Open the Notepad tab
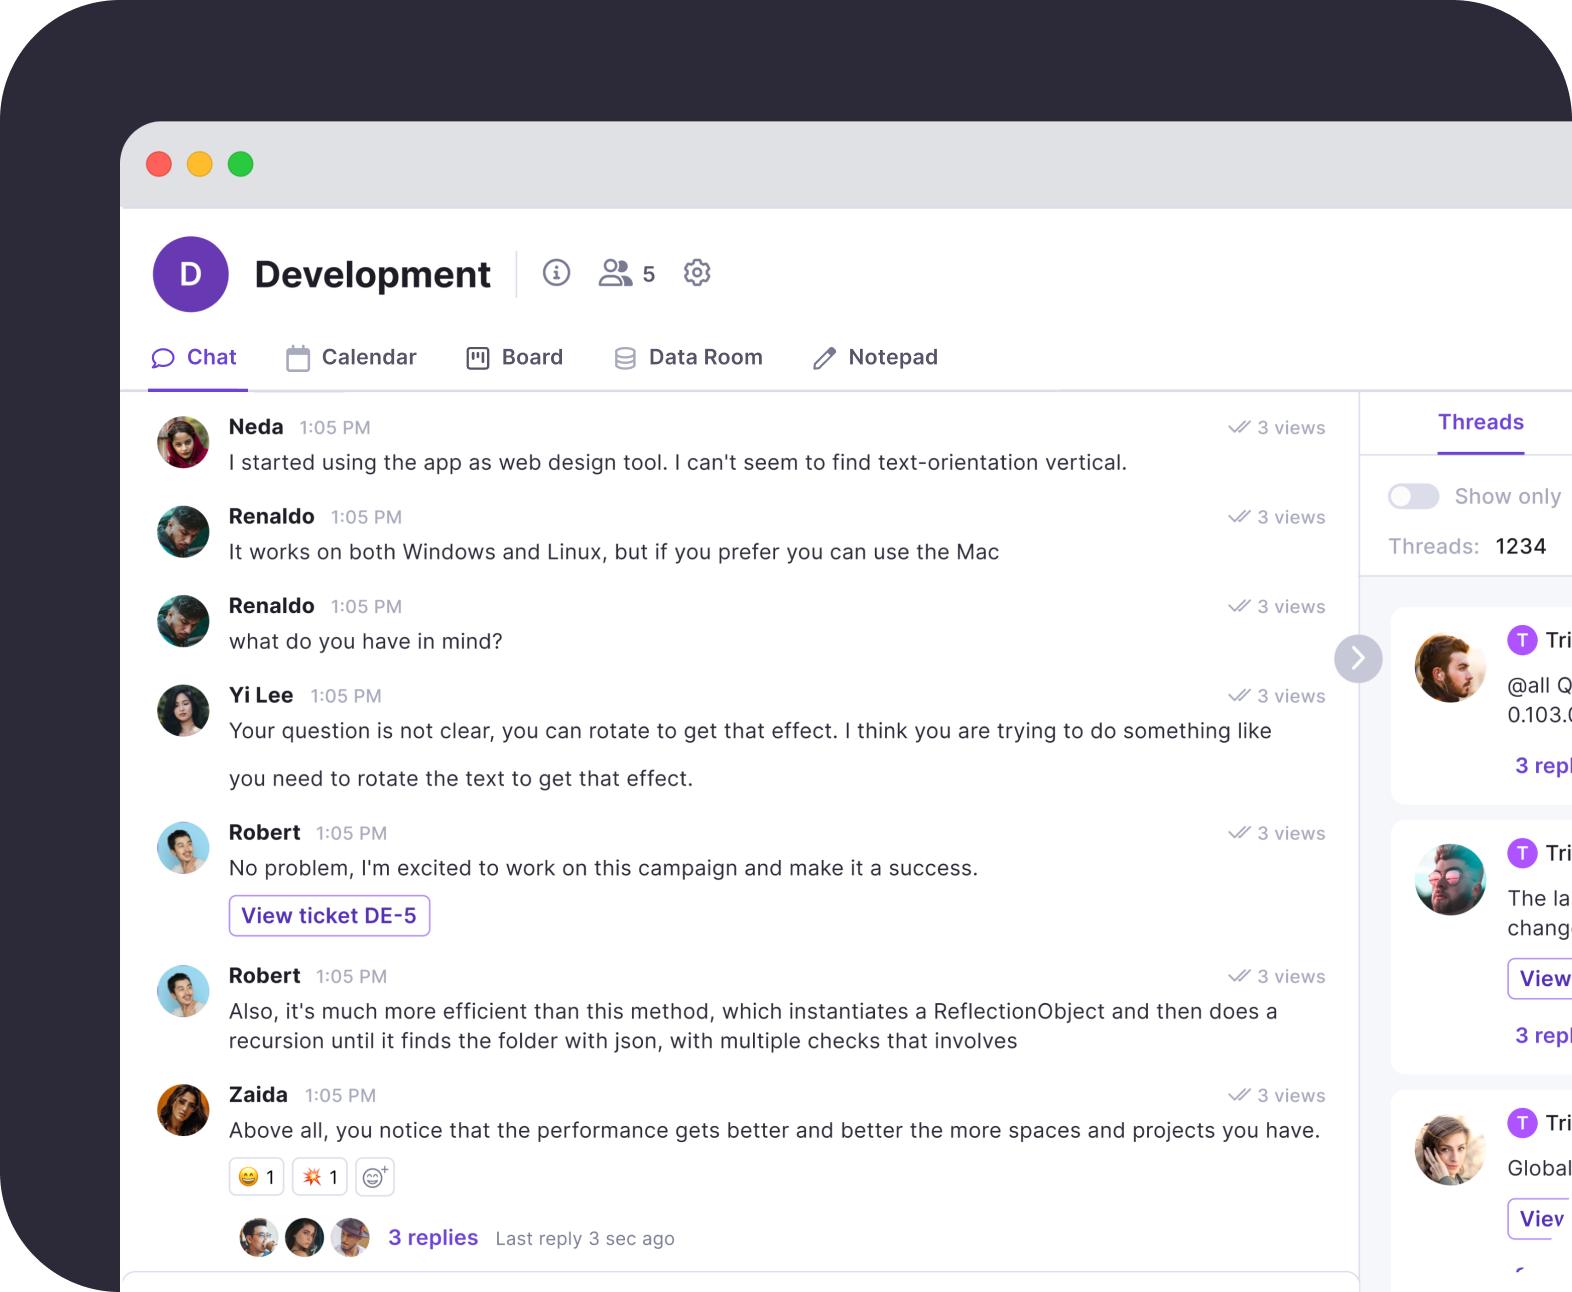 [x=875, y=358]
